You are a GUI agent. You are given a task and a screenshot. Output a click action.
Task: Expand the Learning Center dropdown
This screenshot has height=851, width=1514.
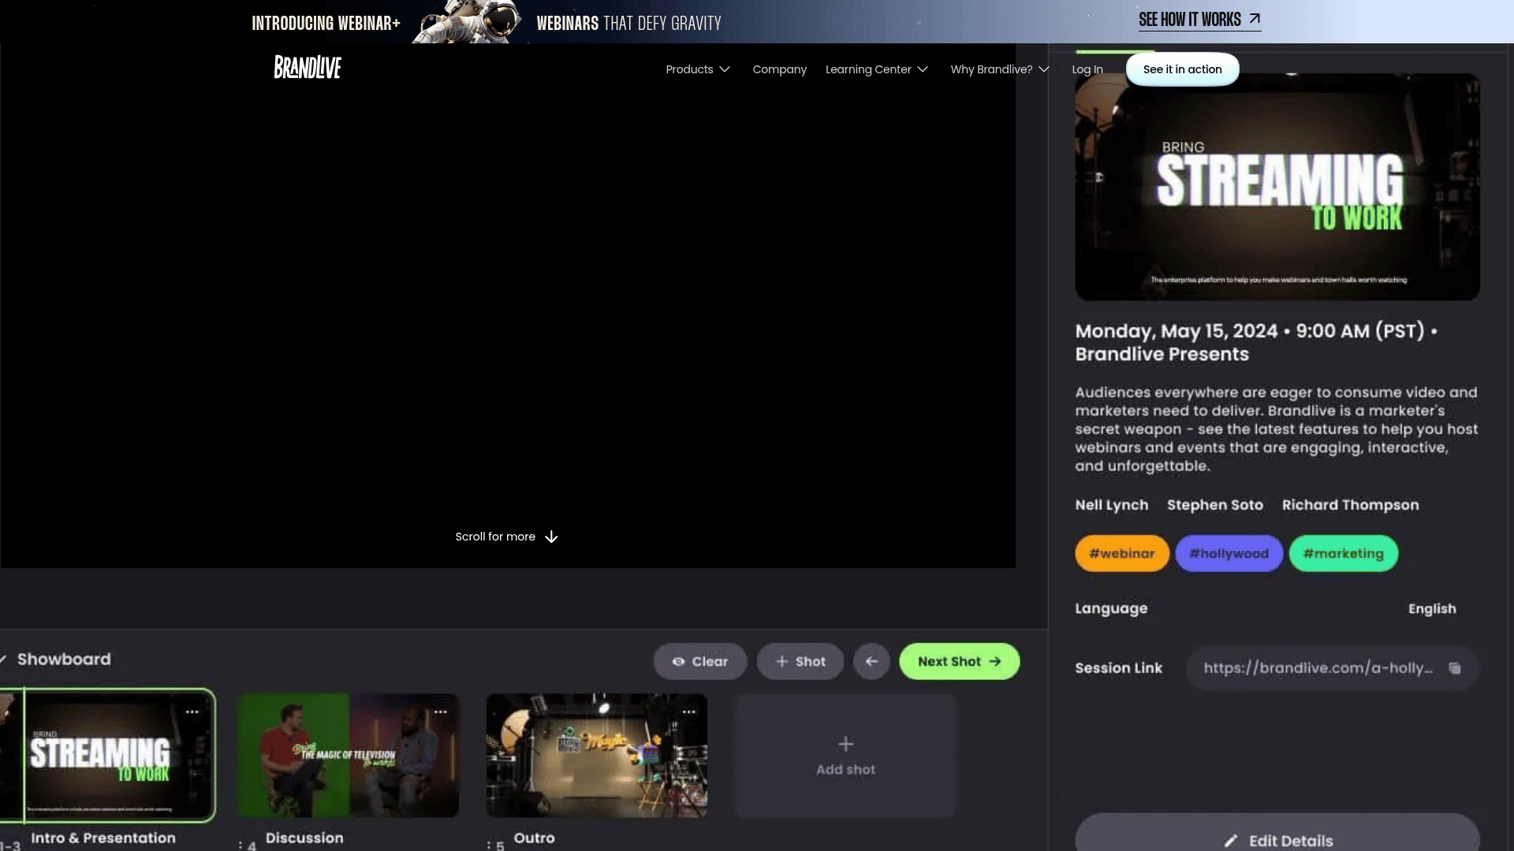(x=876, y=69)
